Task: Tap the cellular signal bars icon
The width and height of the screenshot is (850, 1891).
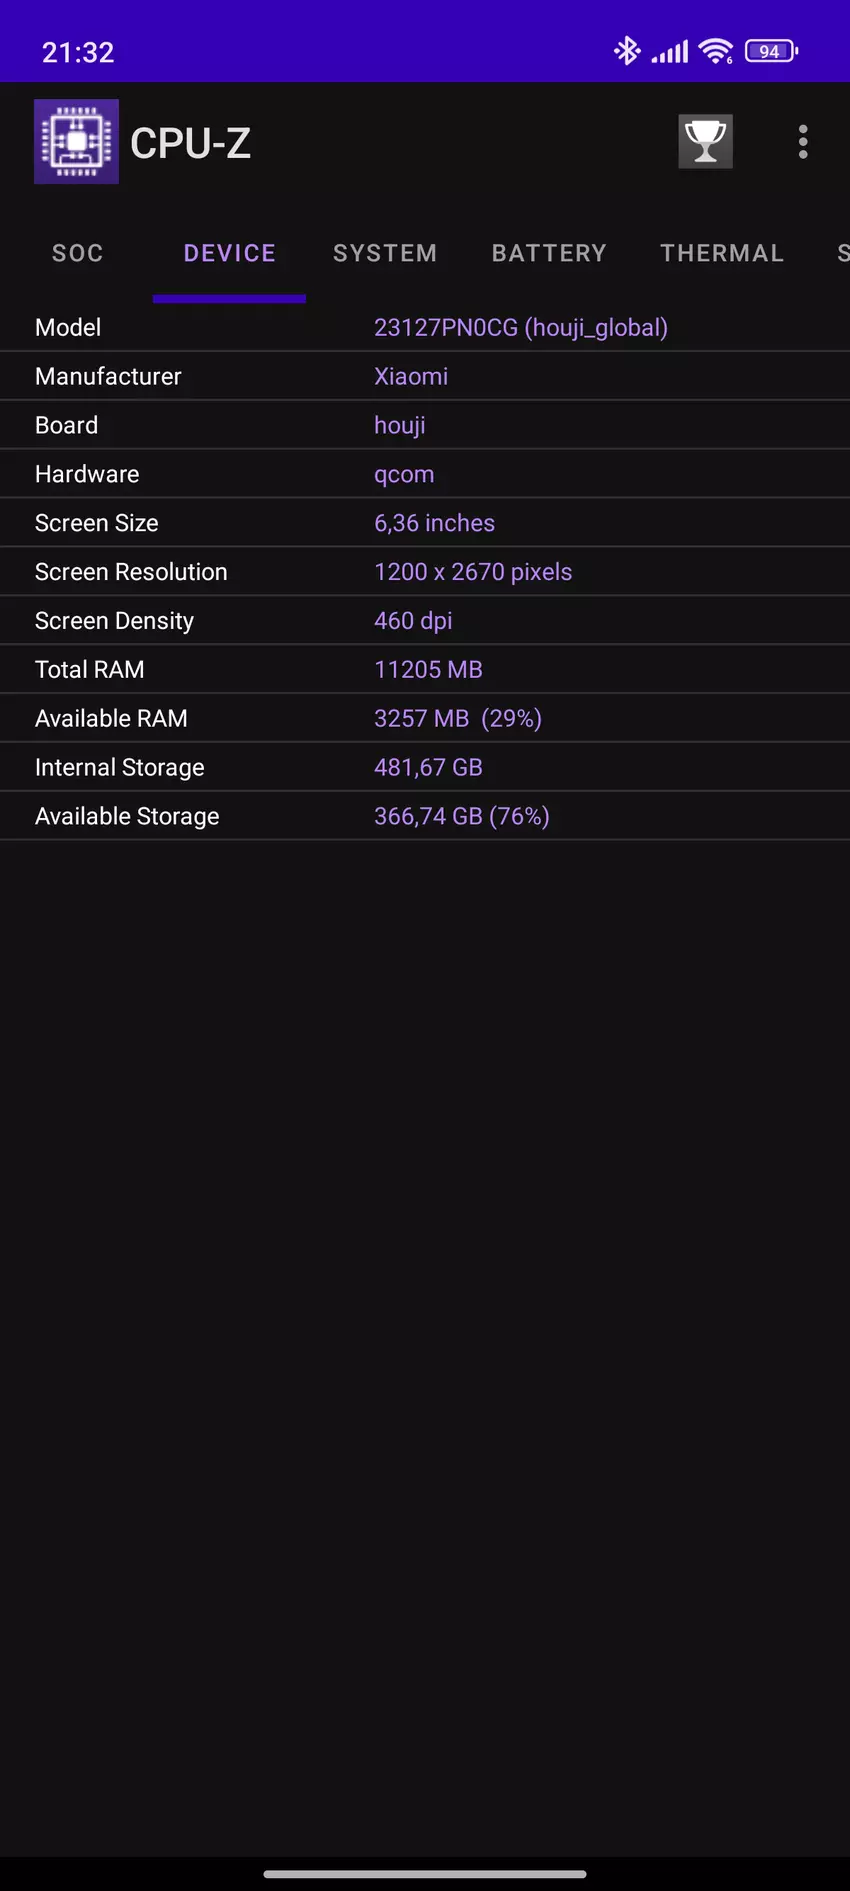Action: tap(670, 51)
